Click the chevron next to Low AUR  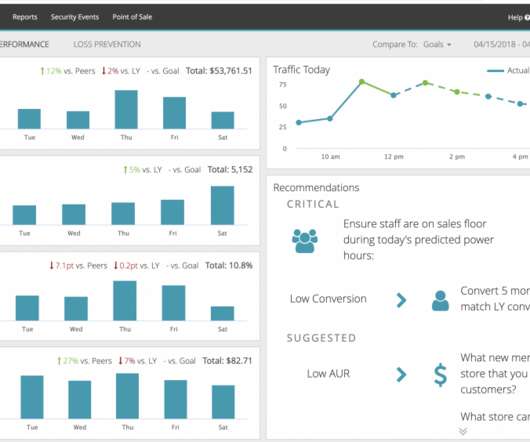tap(401, 374)
